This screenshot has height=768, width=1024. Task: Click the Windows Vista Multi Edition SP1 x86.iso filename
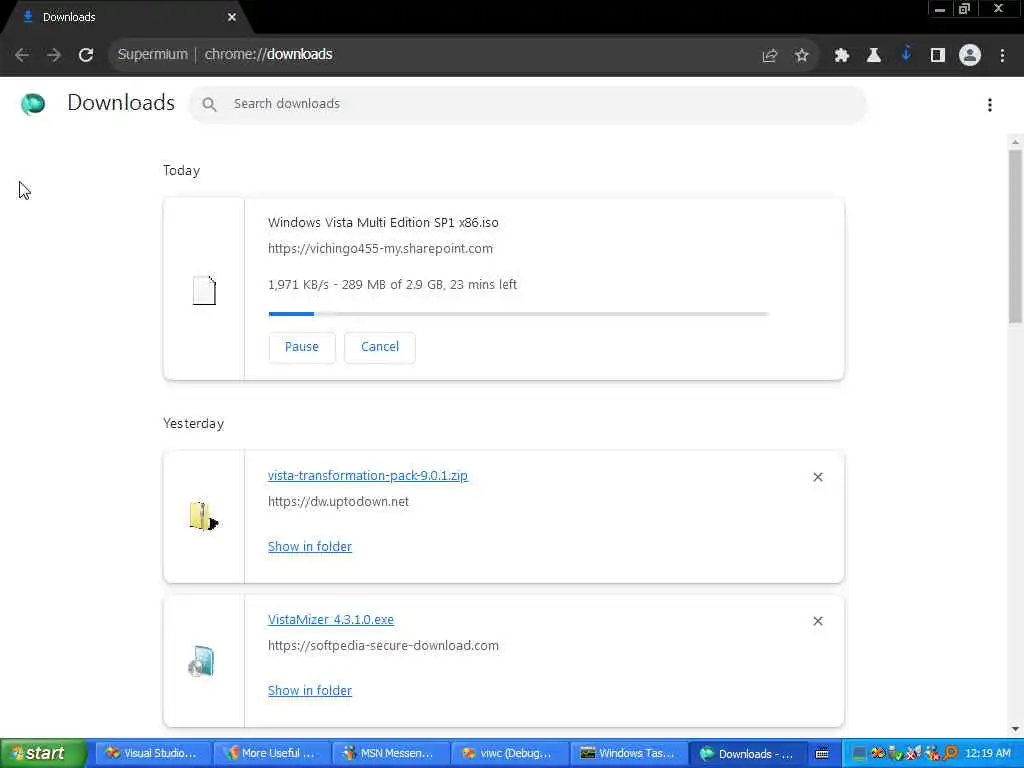click(383, 223)
